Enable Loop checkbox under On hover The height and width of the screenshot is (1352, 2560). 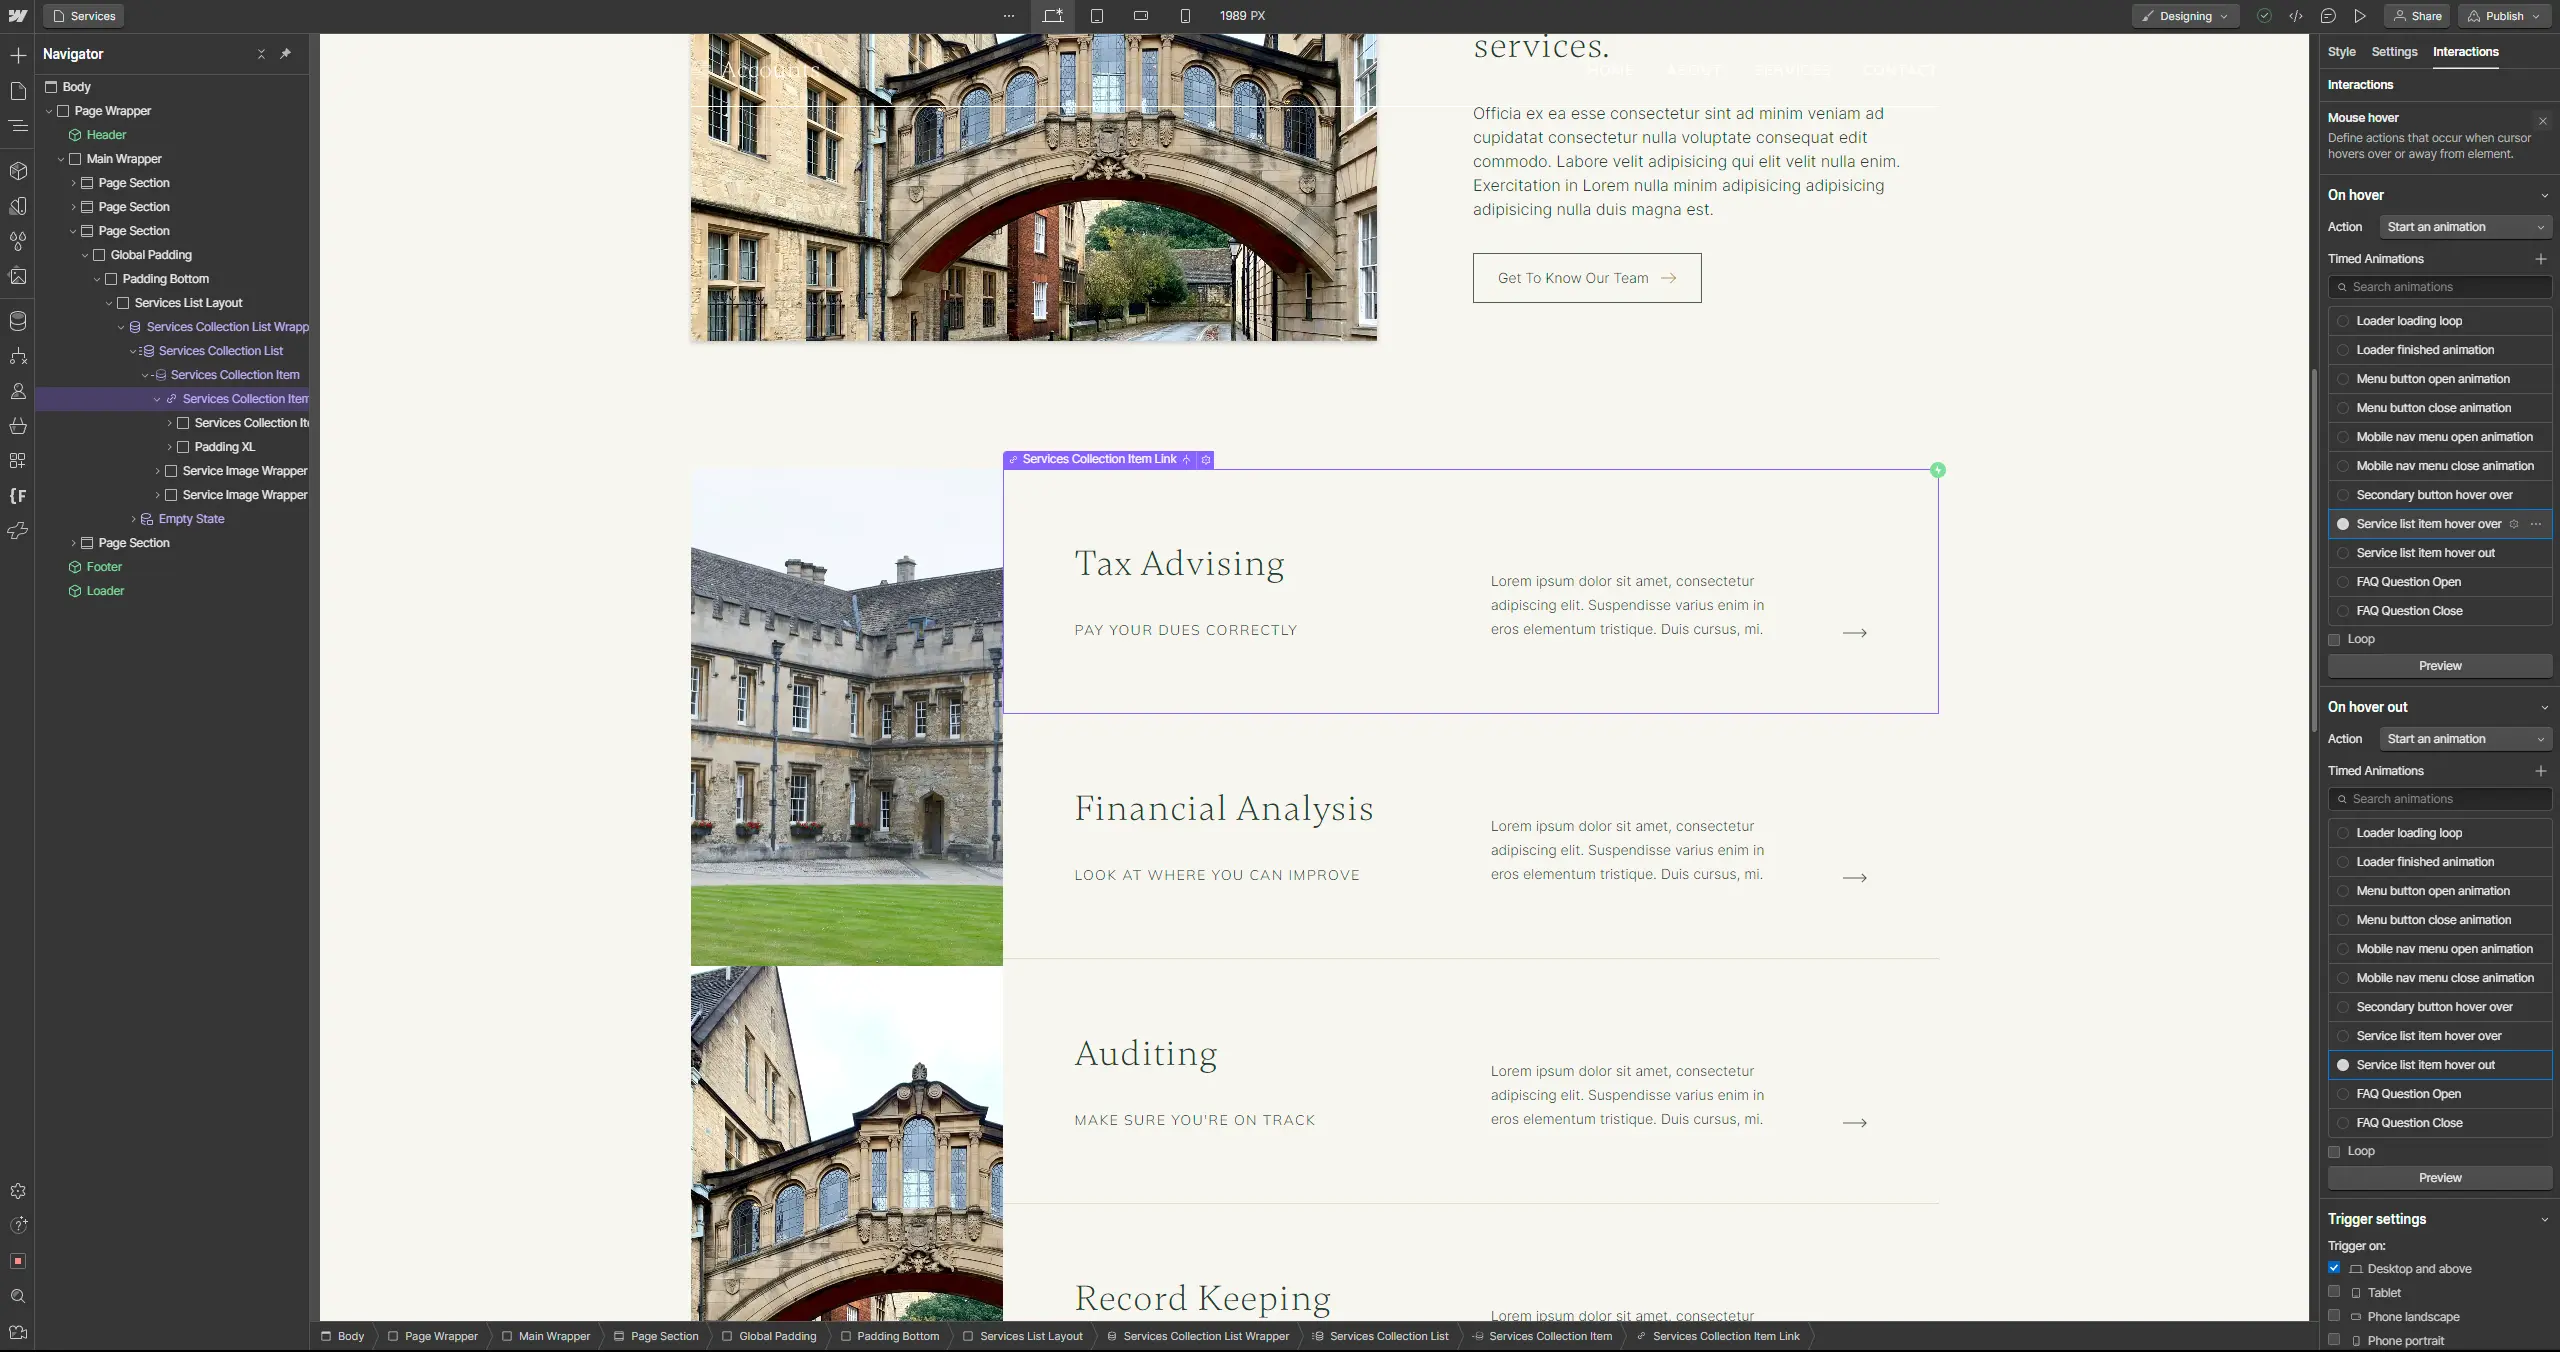tap(2334, 640)
